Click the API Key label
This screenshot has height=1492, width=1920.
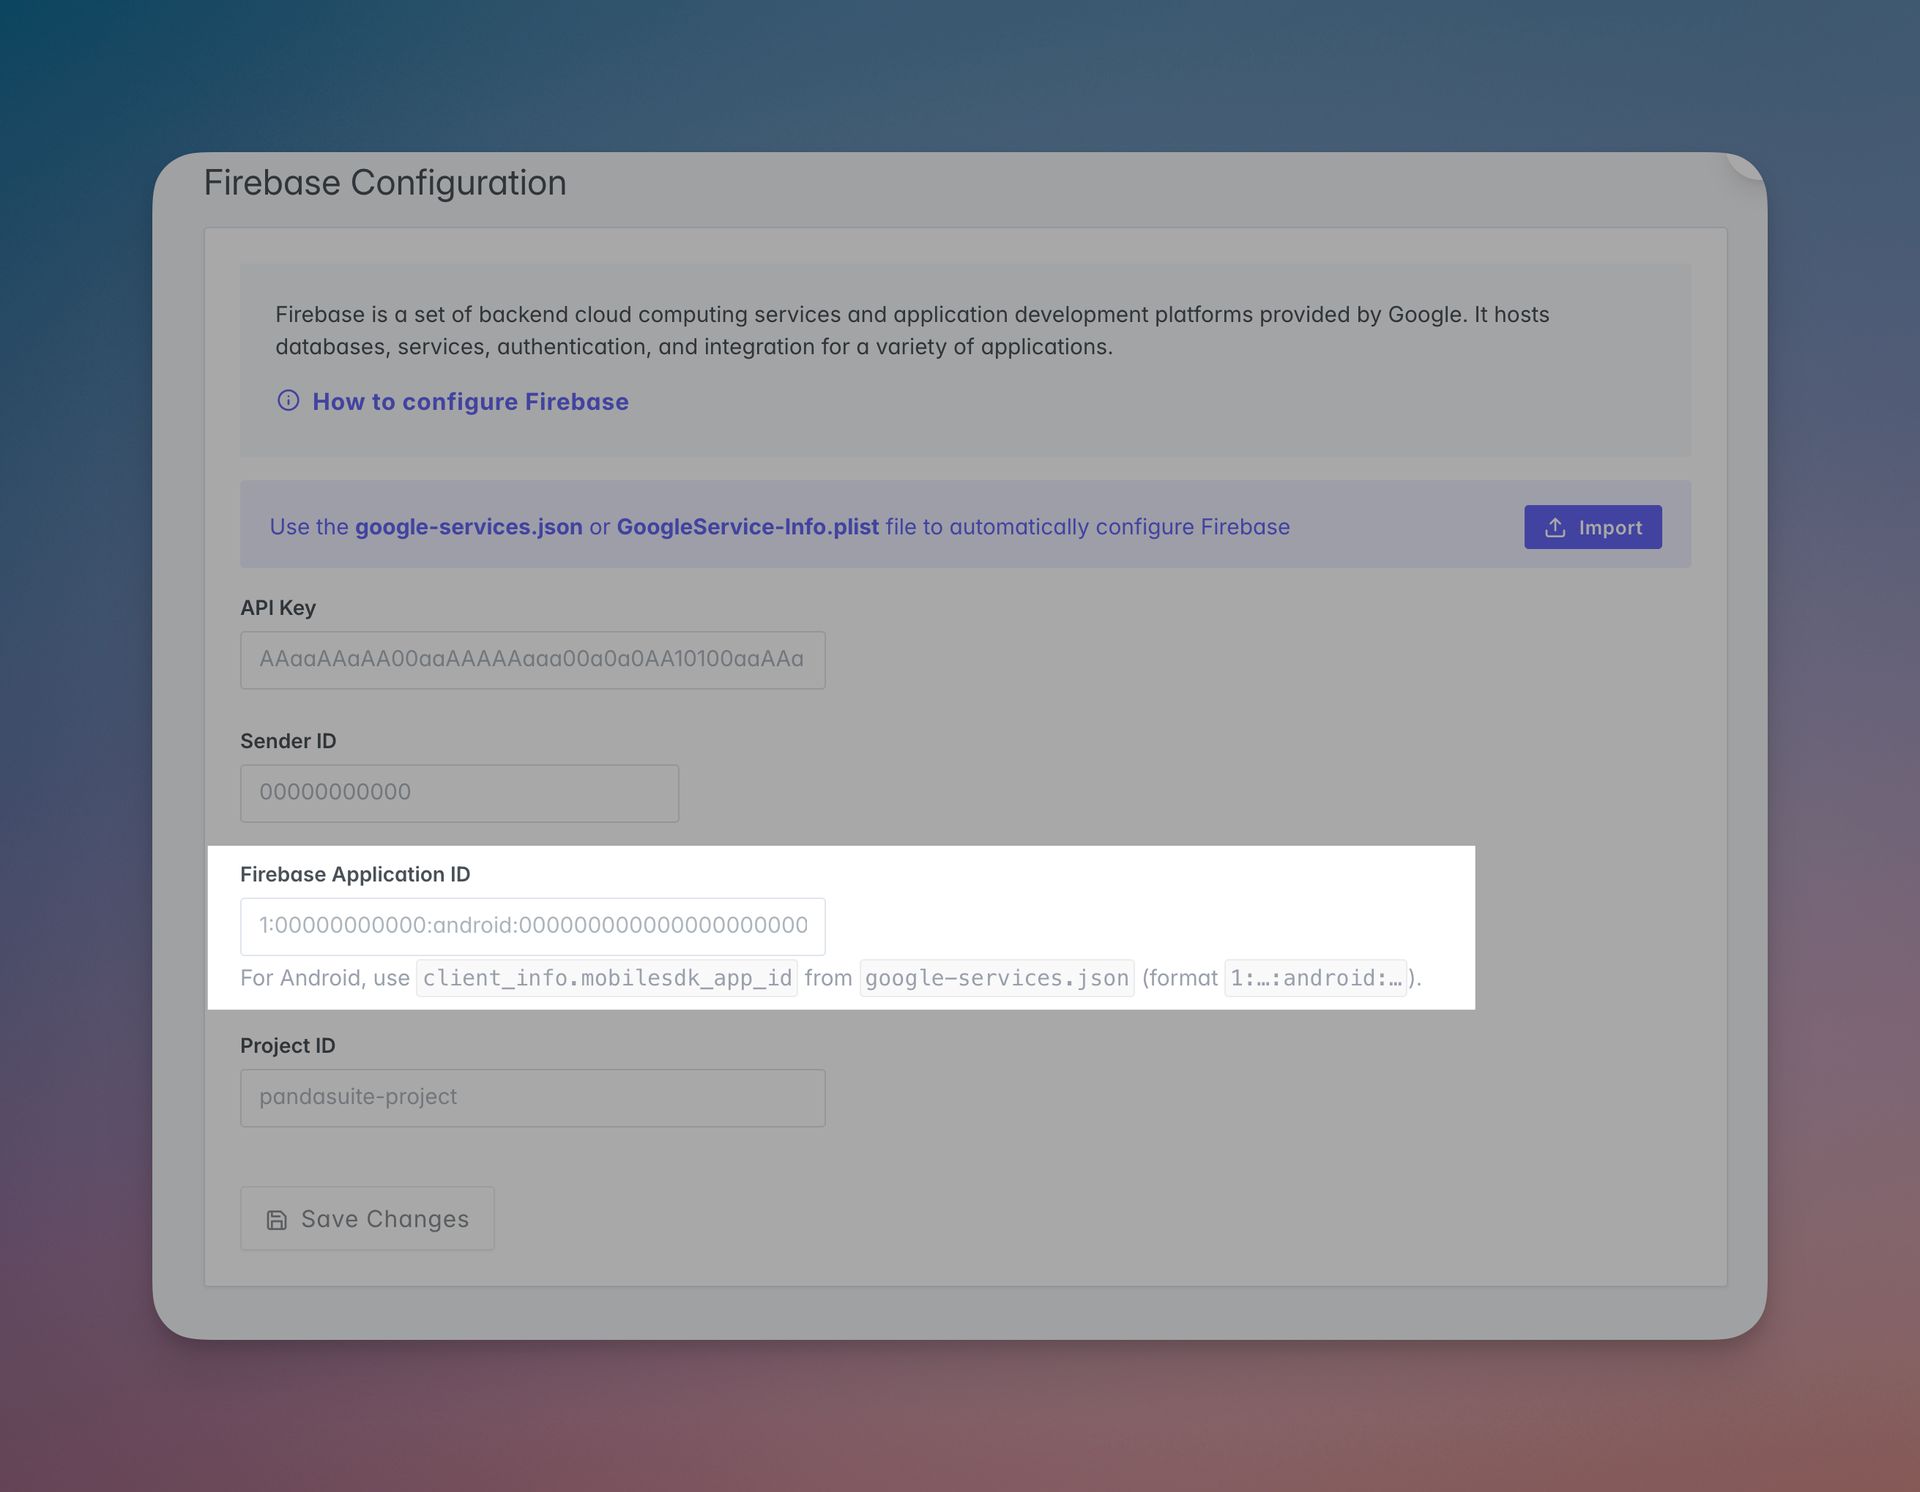point(278,607)
